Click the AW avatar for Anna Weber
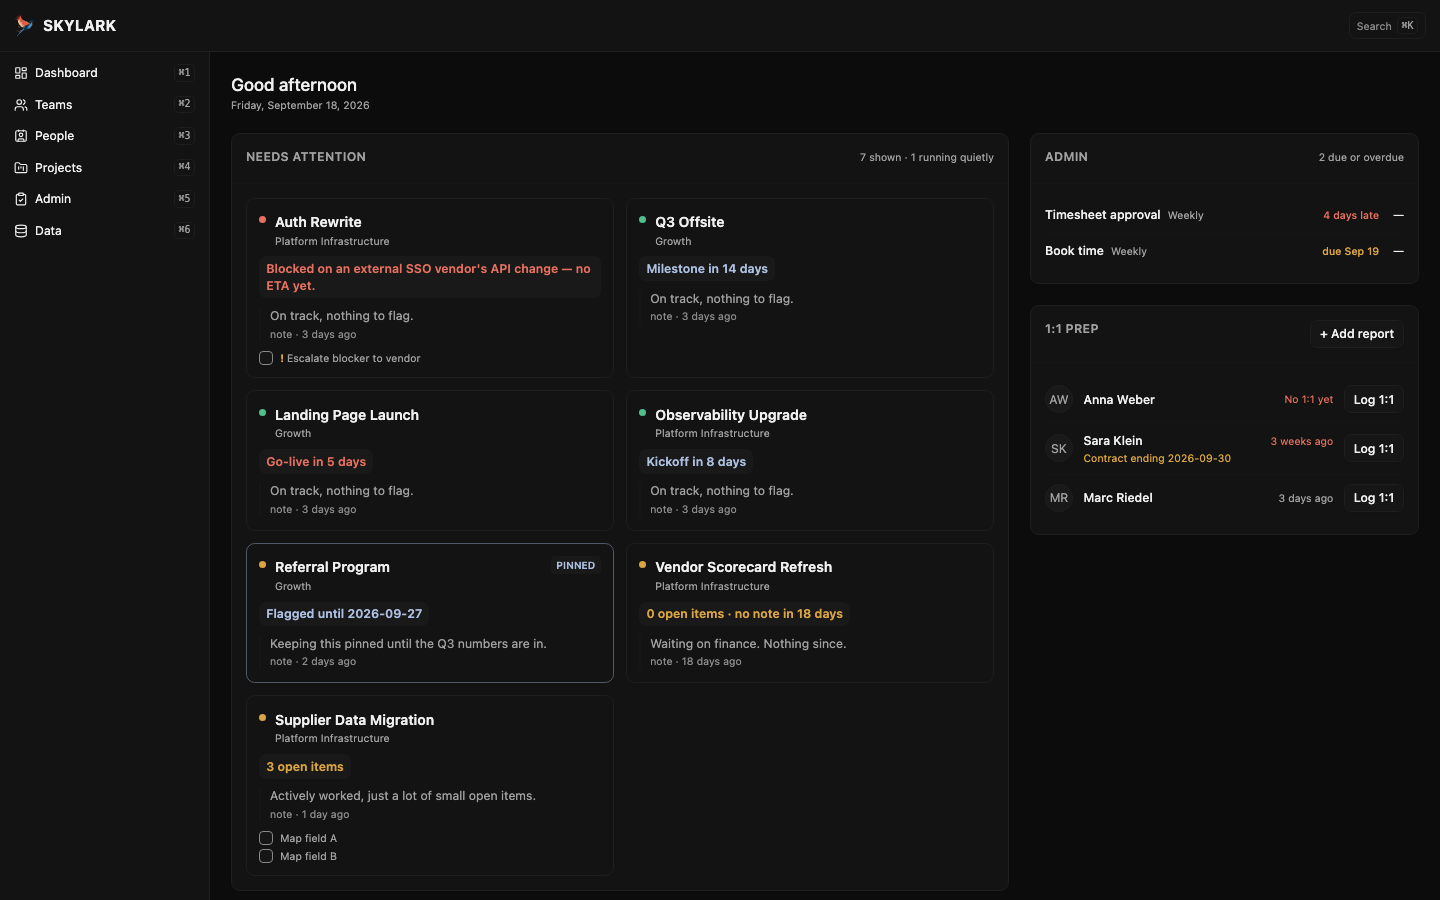 [1059, 400]
